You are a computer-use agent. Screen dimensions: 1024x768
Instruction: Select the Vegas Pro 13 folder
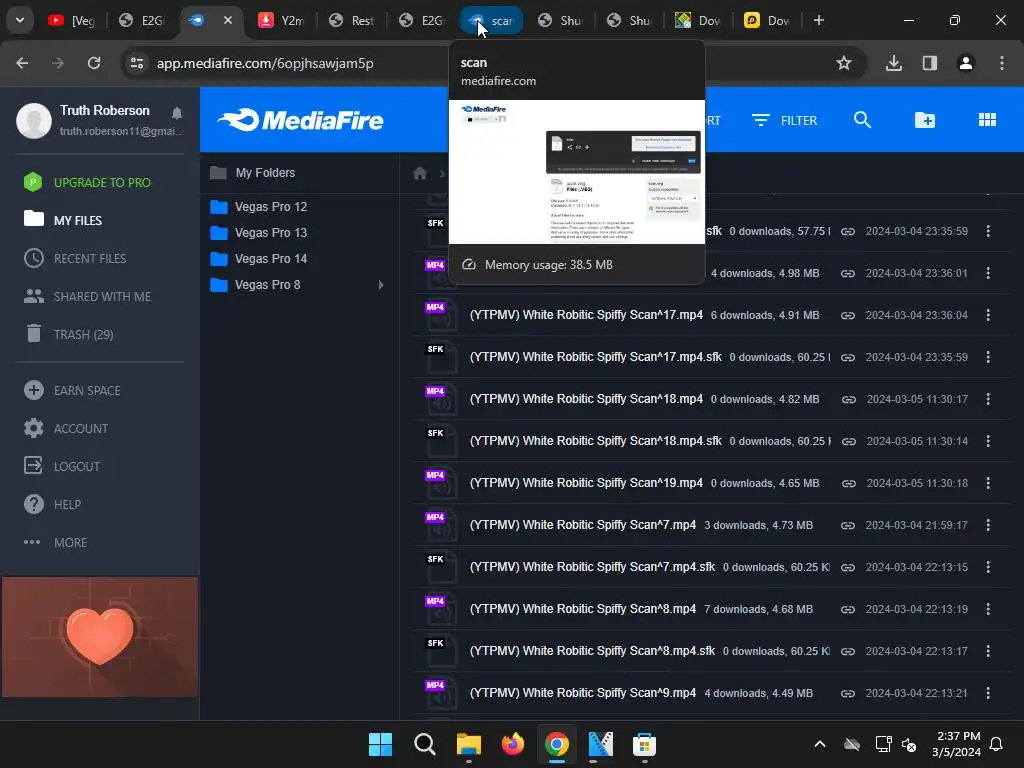click(x=259, y=232)
